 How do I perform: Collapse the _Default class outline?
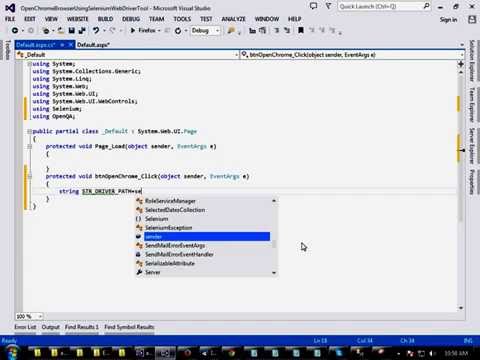[29, 131]
